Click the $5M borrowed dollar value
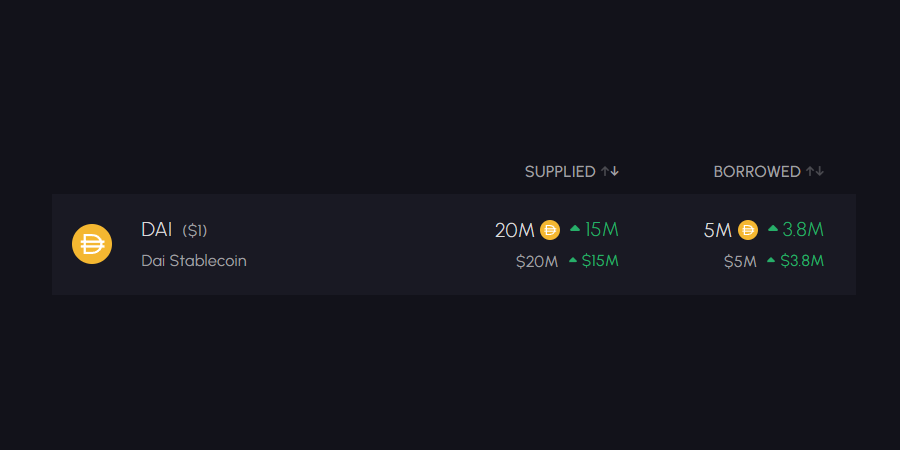This screenshot has height=450, width=900. 740,262
